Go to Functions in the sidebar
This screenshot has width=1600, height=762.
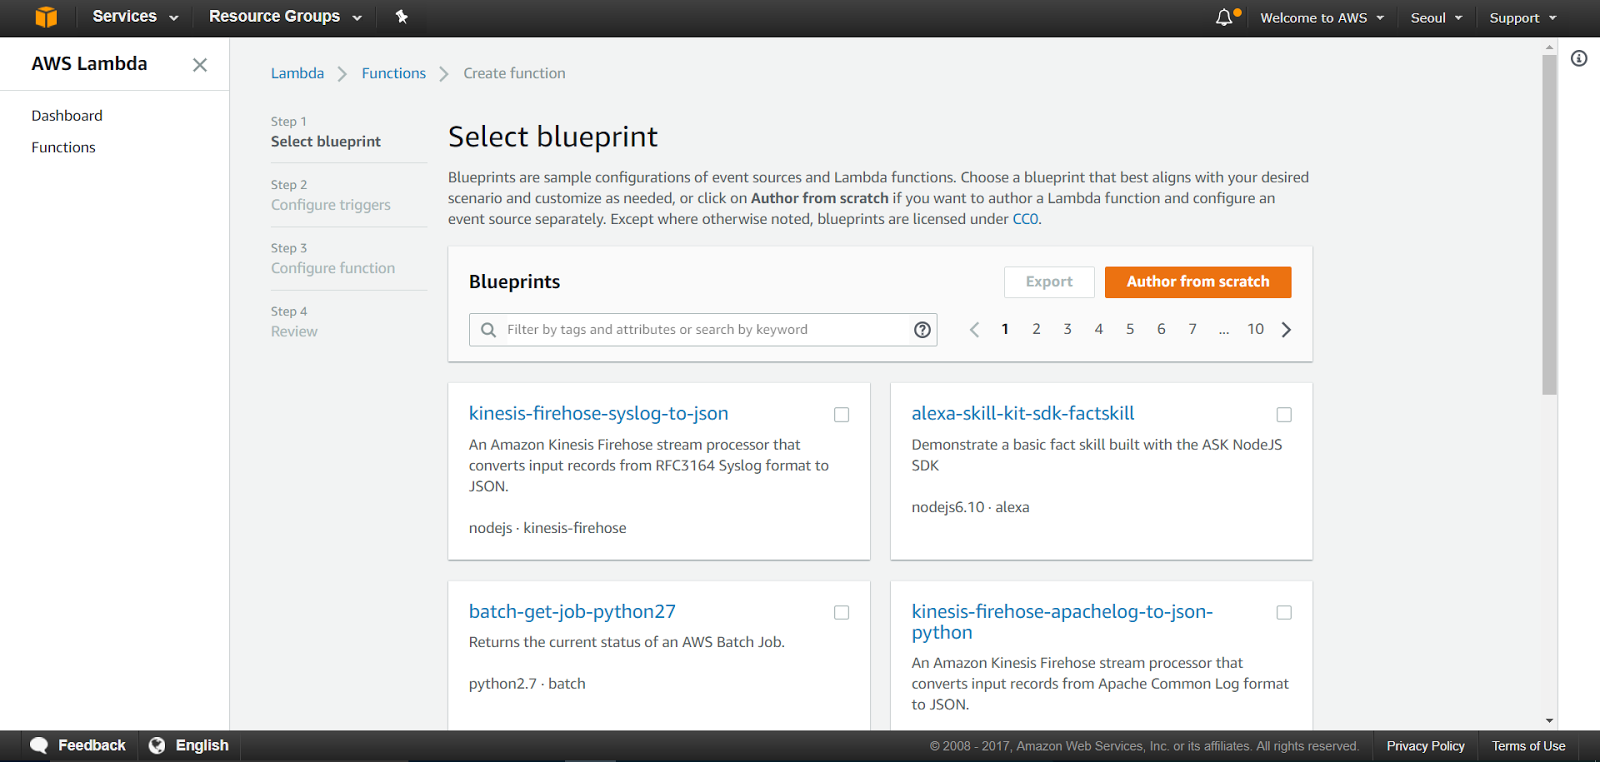[x=64, y=147]
